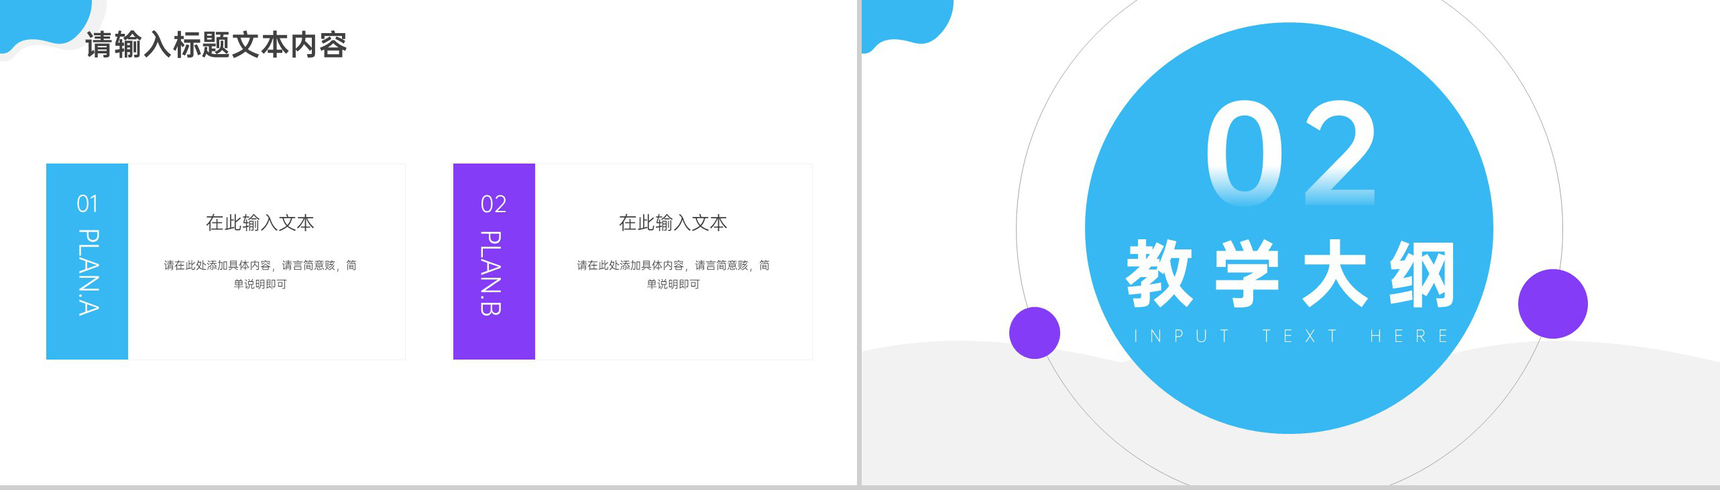1720x490 pixels.
Task: Select the description paragraph in PLAN.B card
Action: tap(673, 274)
